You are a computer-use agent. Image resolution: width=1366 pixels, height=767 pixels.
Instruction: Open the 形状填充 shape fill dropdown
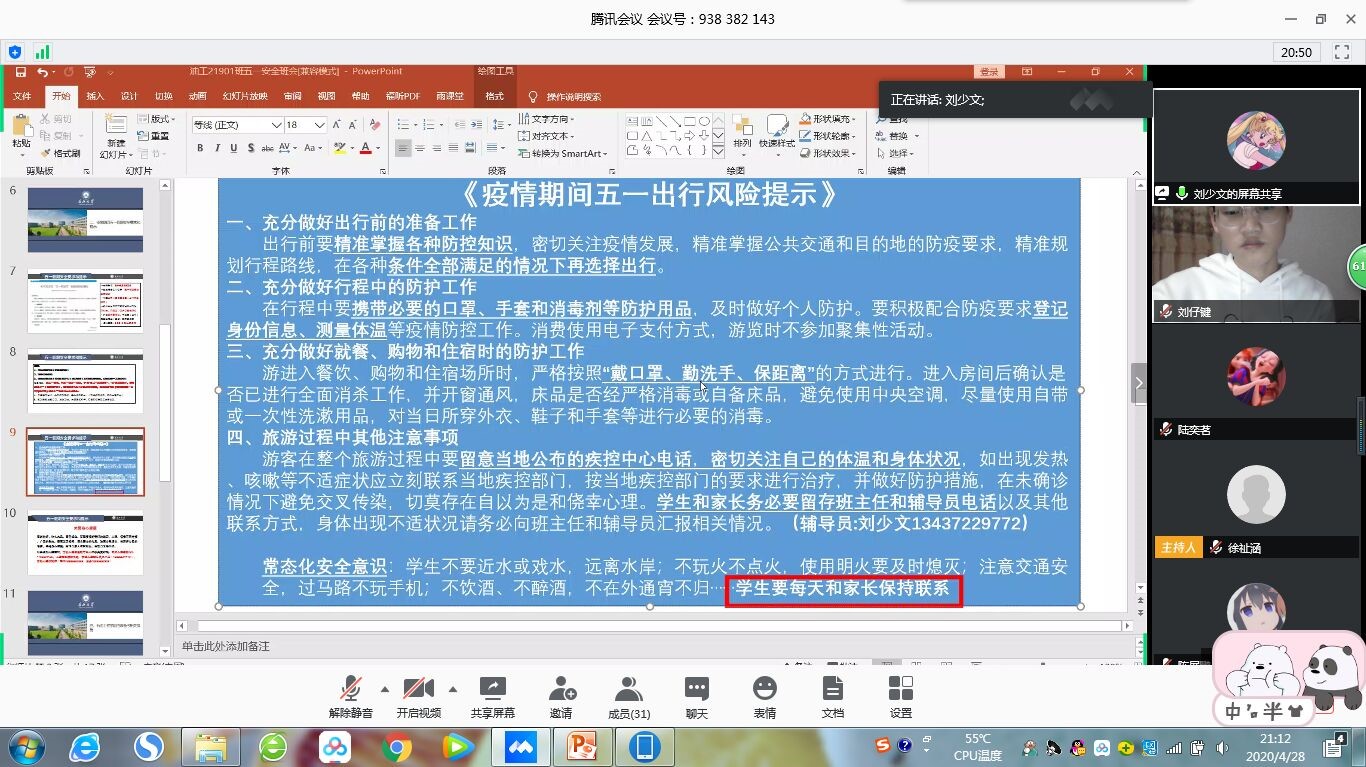tap(833, 119)
